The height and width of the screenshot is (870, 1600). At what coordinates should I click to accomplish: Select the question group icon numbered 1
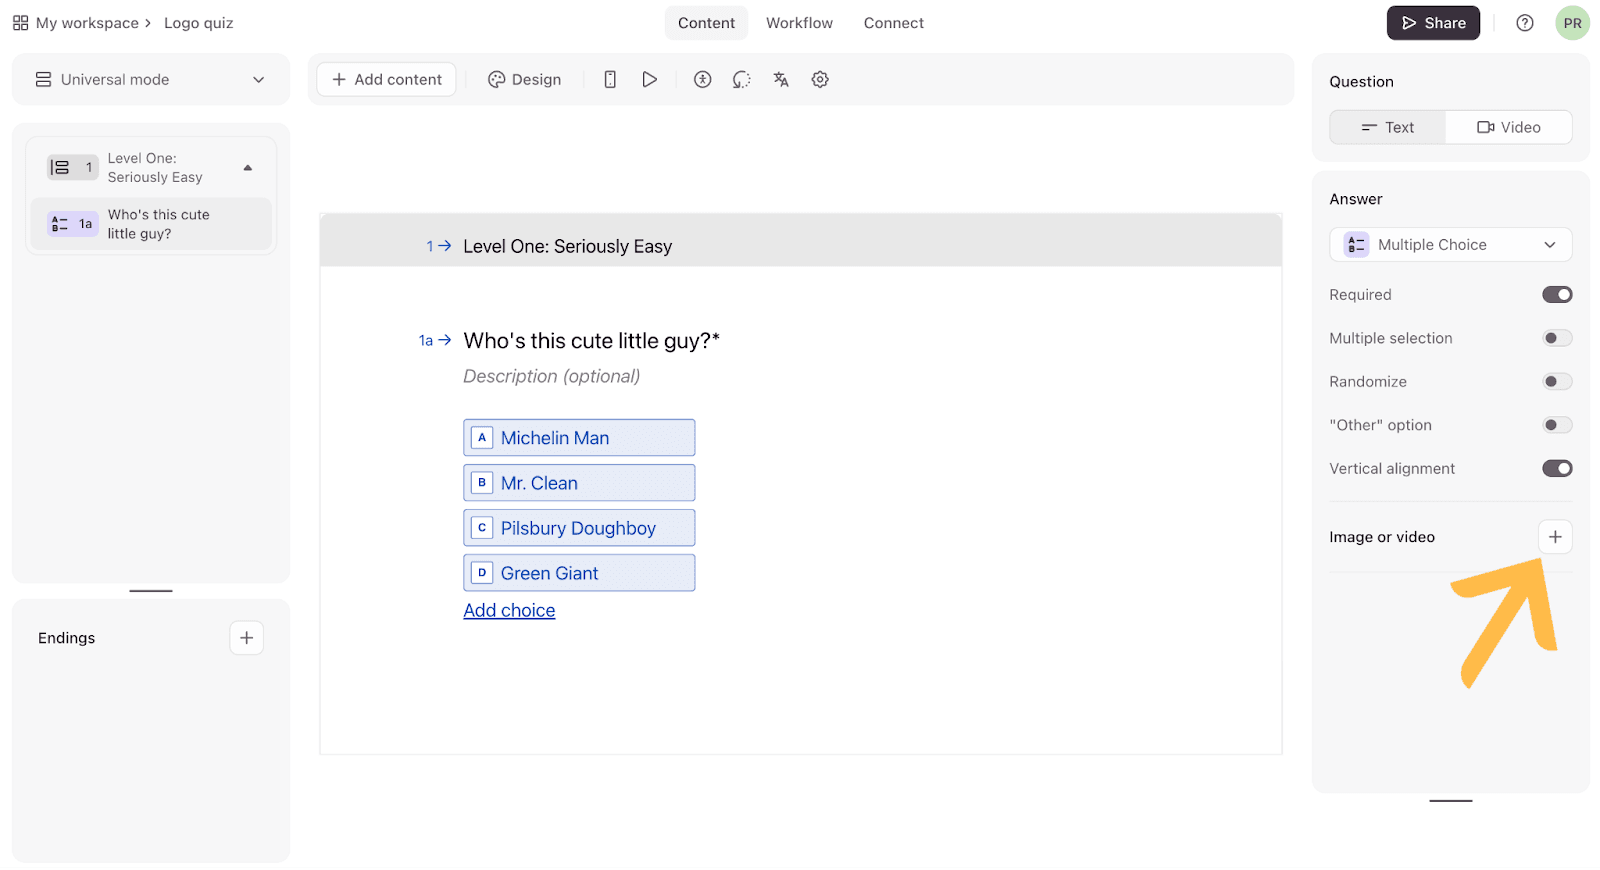[x=72, y=167]
